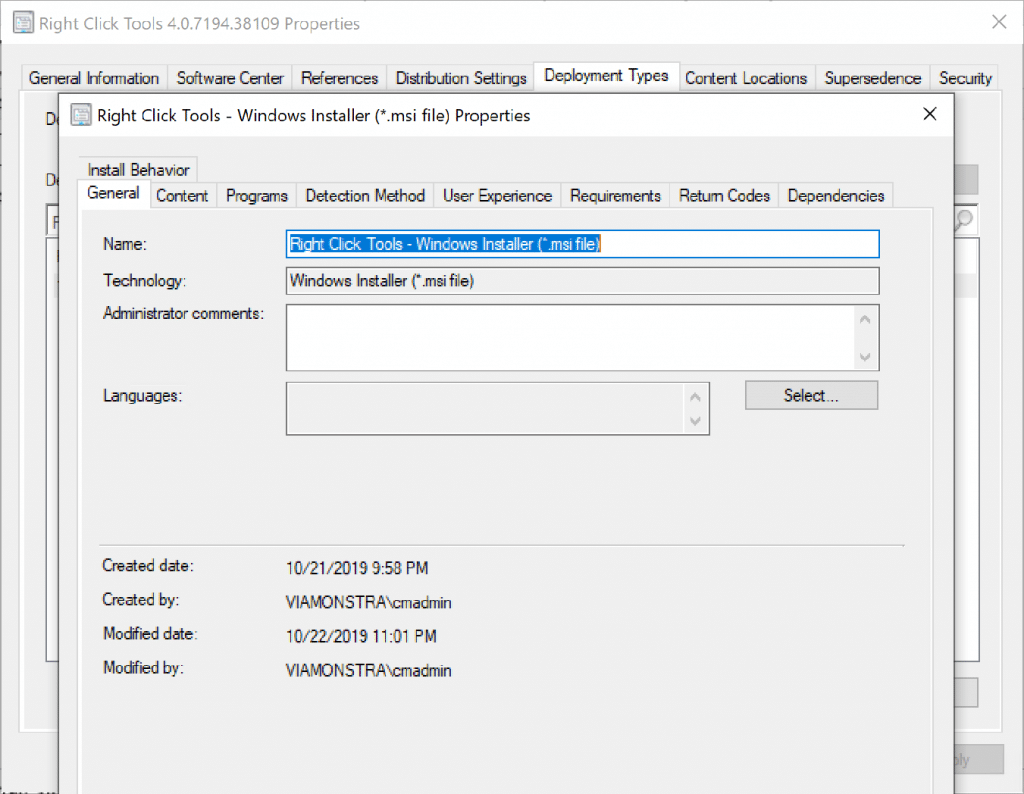Screen dimensions: 1024x794
Task: Click the Name field containing Right Click Tools
Action: 582,243
